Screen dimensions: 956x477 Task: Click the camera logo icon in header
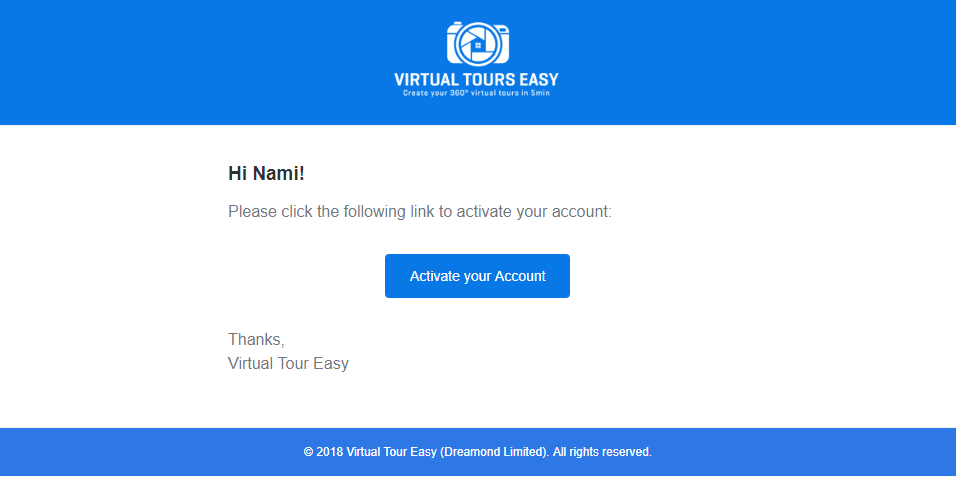click(478, 43)
